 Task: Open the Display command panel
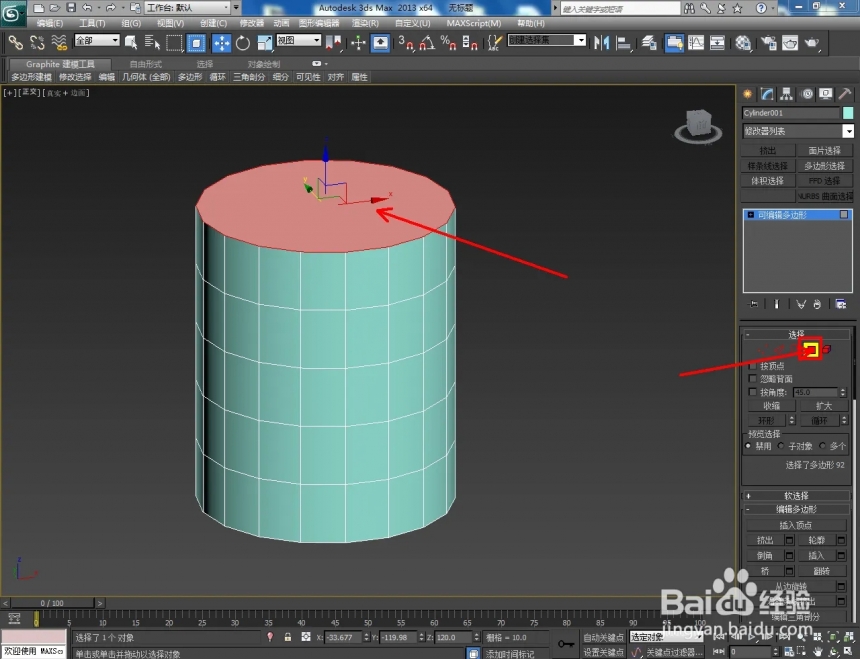825,94
